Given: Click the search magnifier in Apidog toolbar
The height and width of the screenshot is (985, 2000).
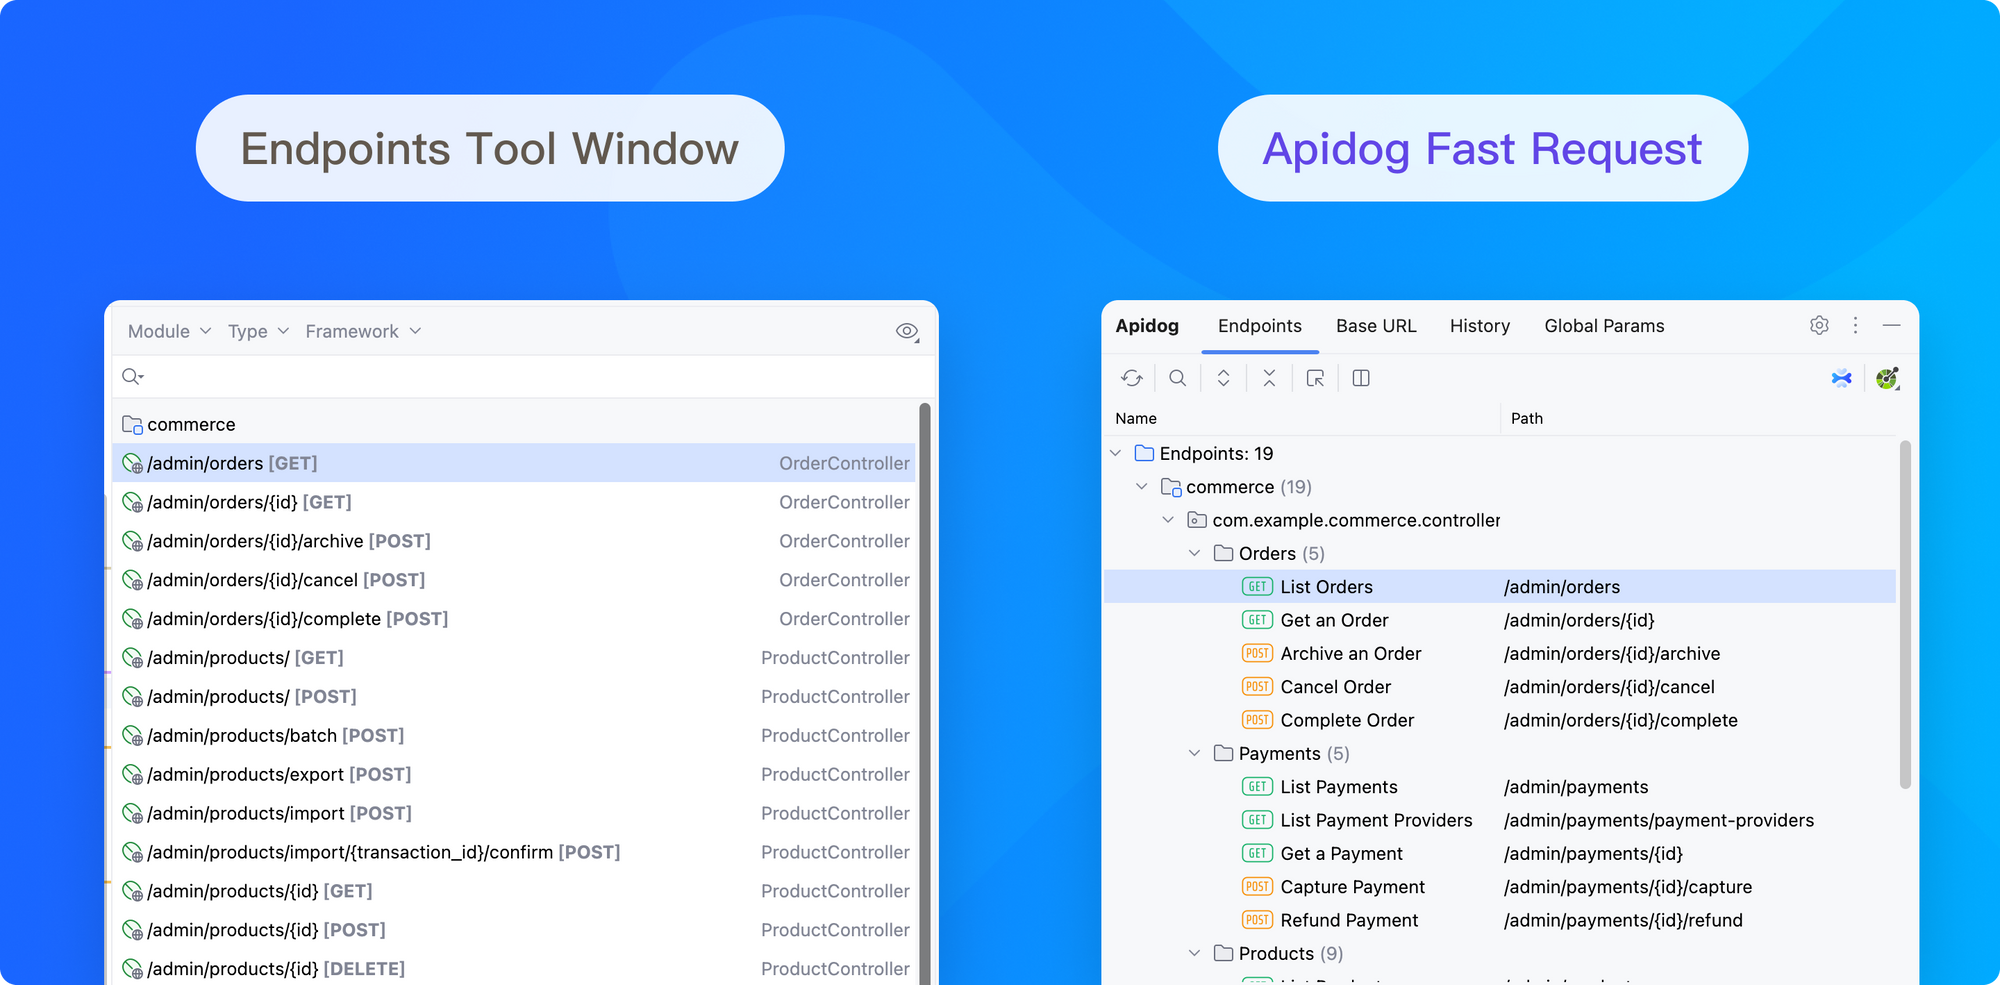Looking at the screenshot, I should click(x=1178, y=378).
